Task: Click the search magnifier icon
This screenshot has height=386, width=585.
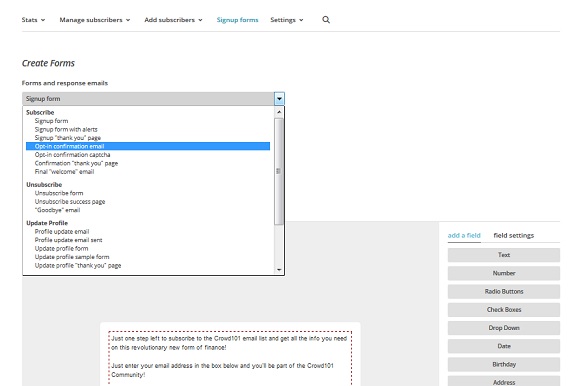Action: click(326, 20)
